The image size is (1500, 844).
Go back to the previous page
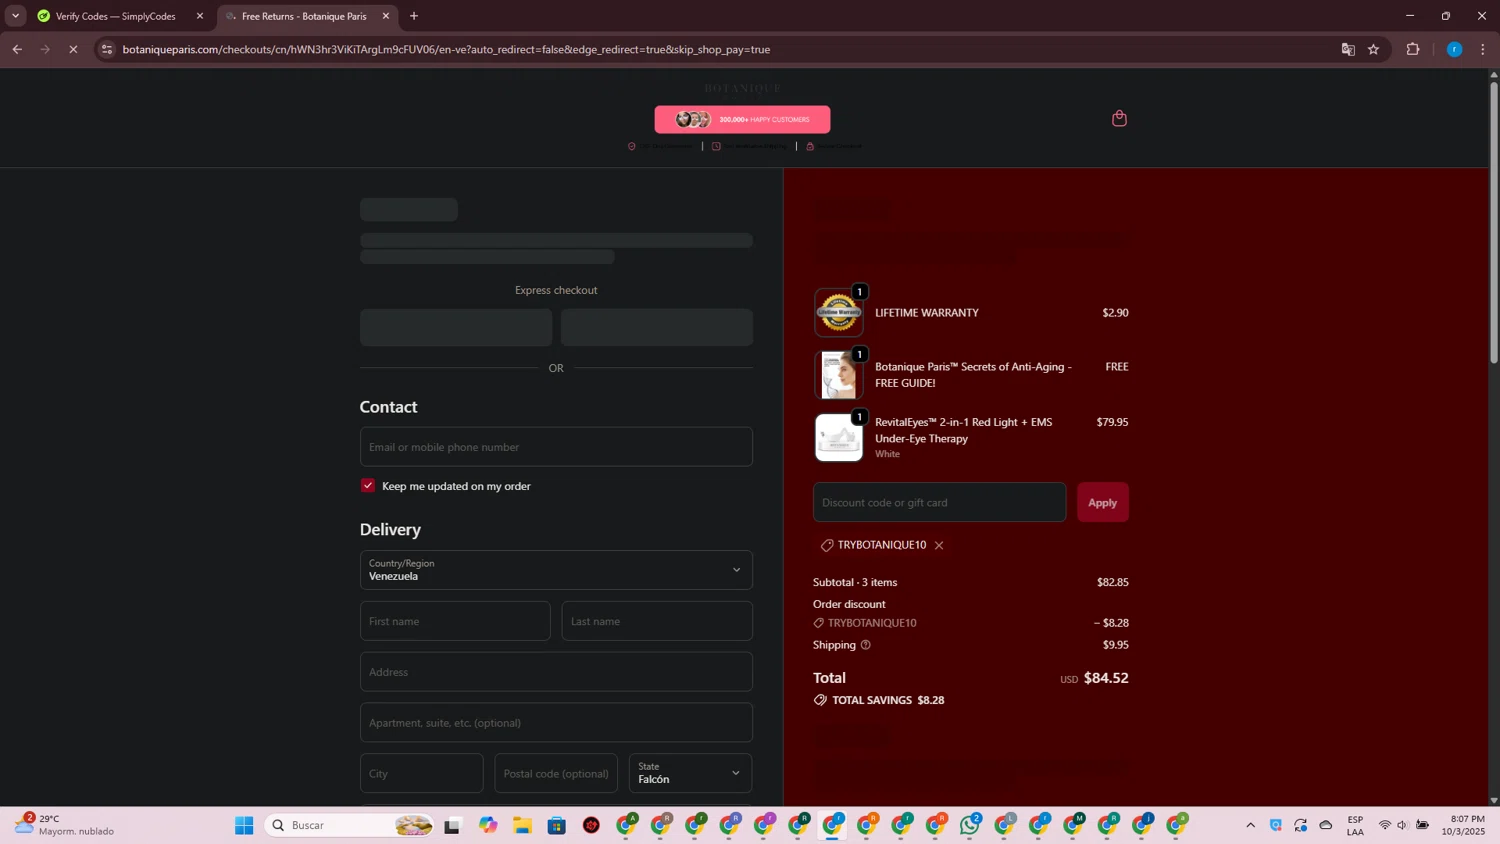[x=17, y=49]
